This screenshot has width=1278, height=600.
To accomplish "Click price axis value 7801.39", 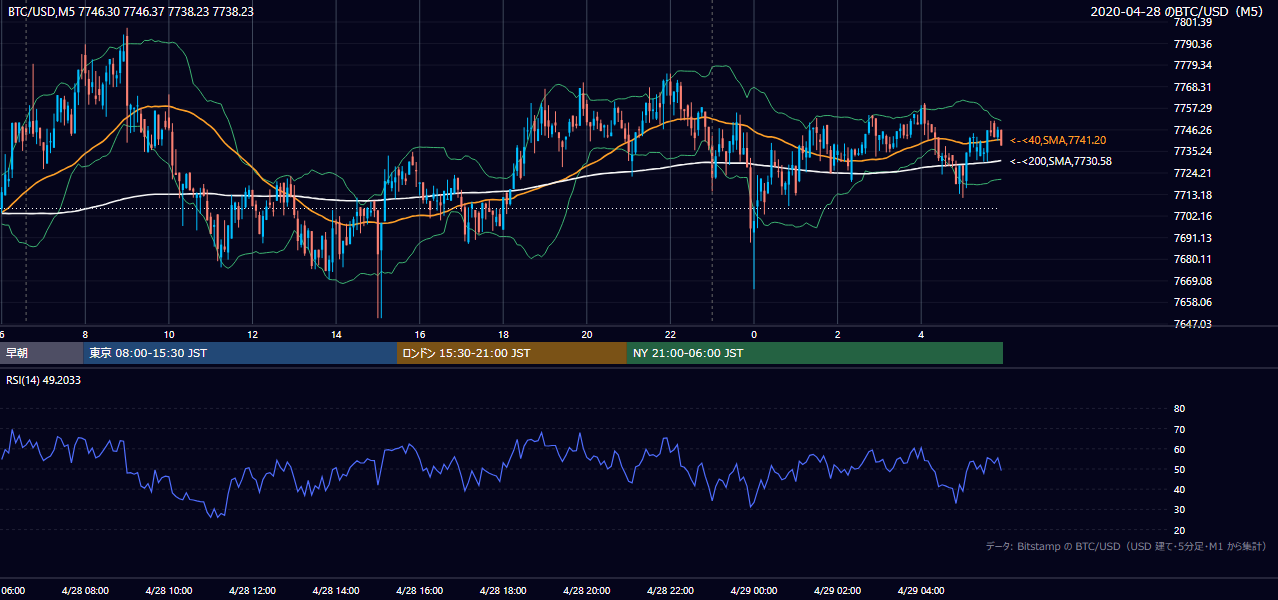I will 1193,22.
